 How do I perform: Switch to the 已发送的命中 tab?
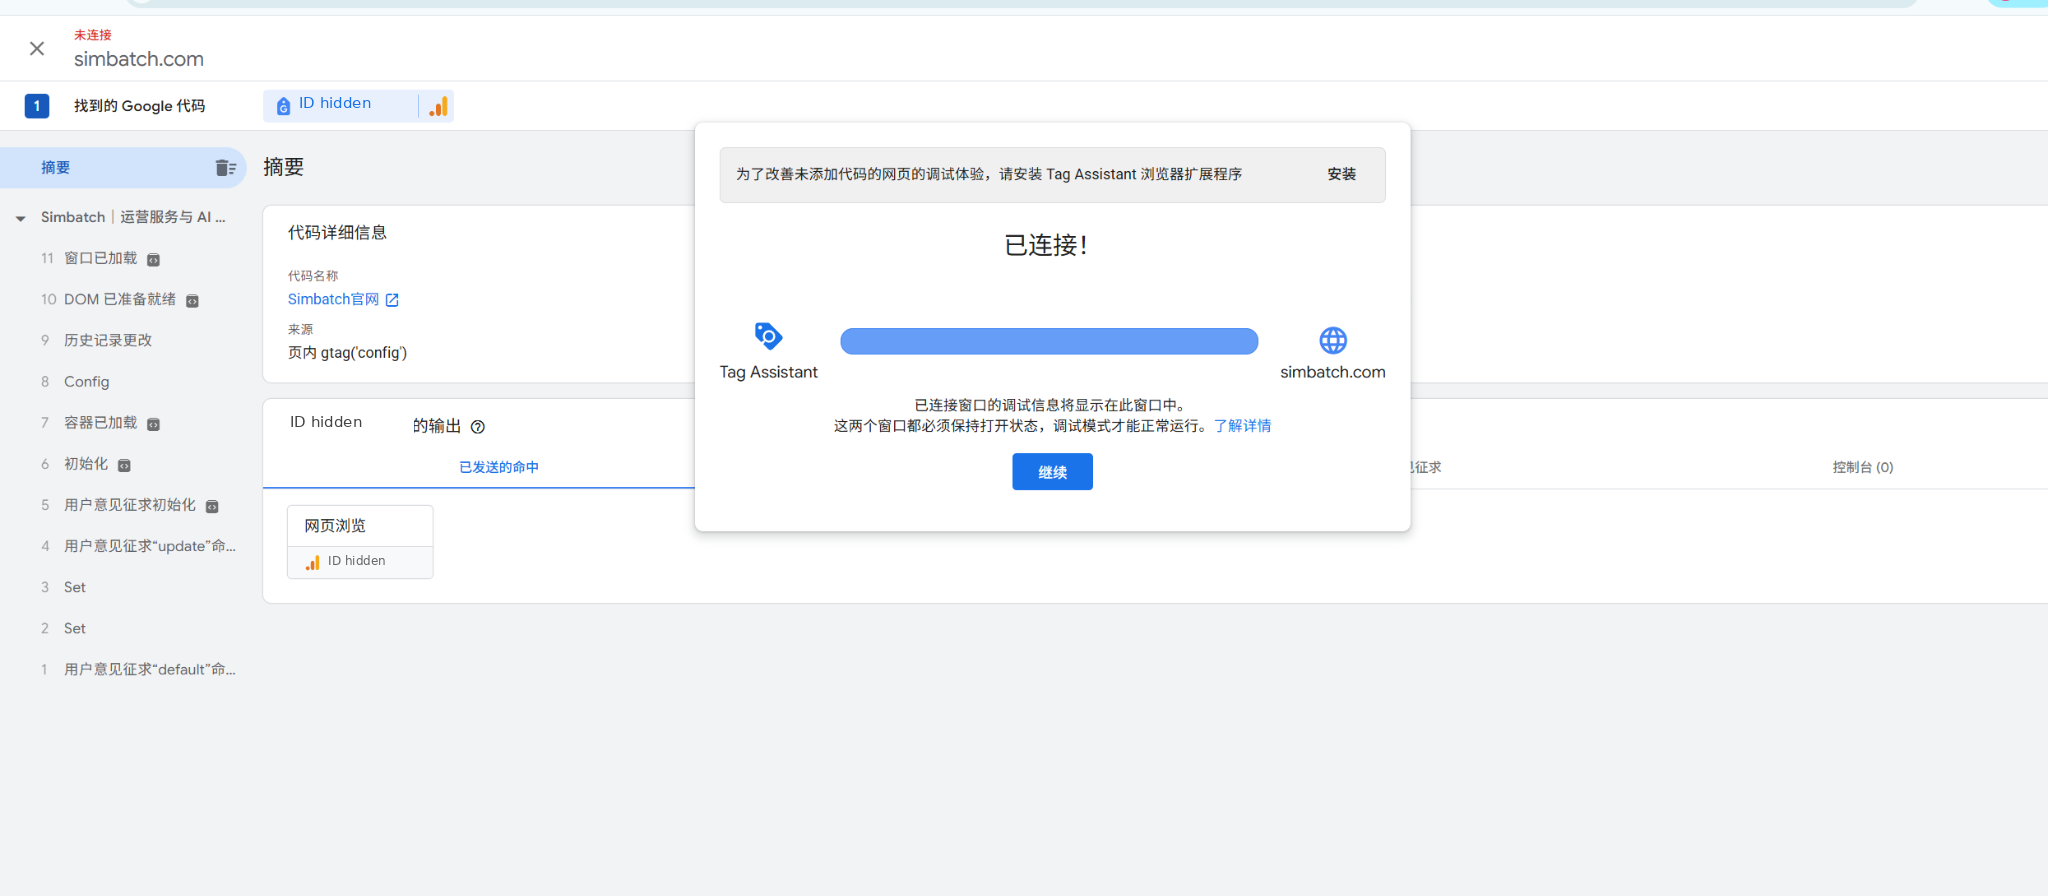[498, 467]
